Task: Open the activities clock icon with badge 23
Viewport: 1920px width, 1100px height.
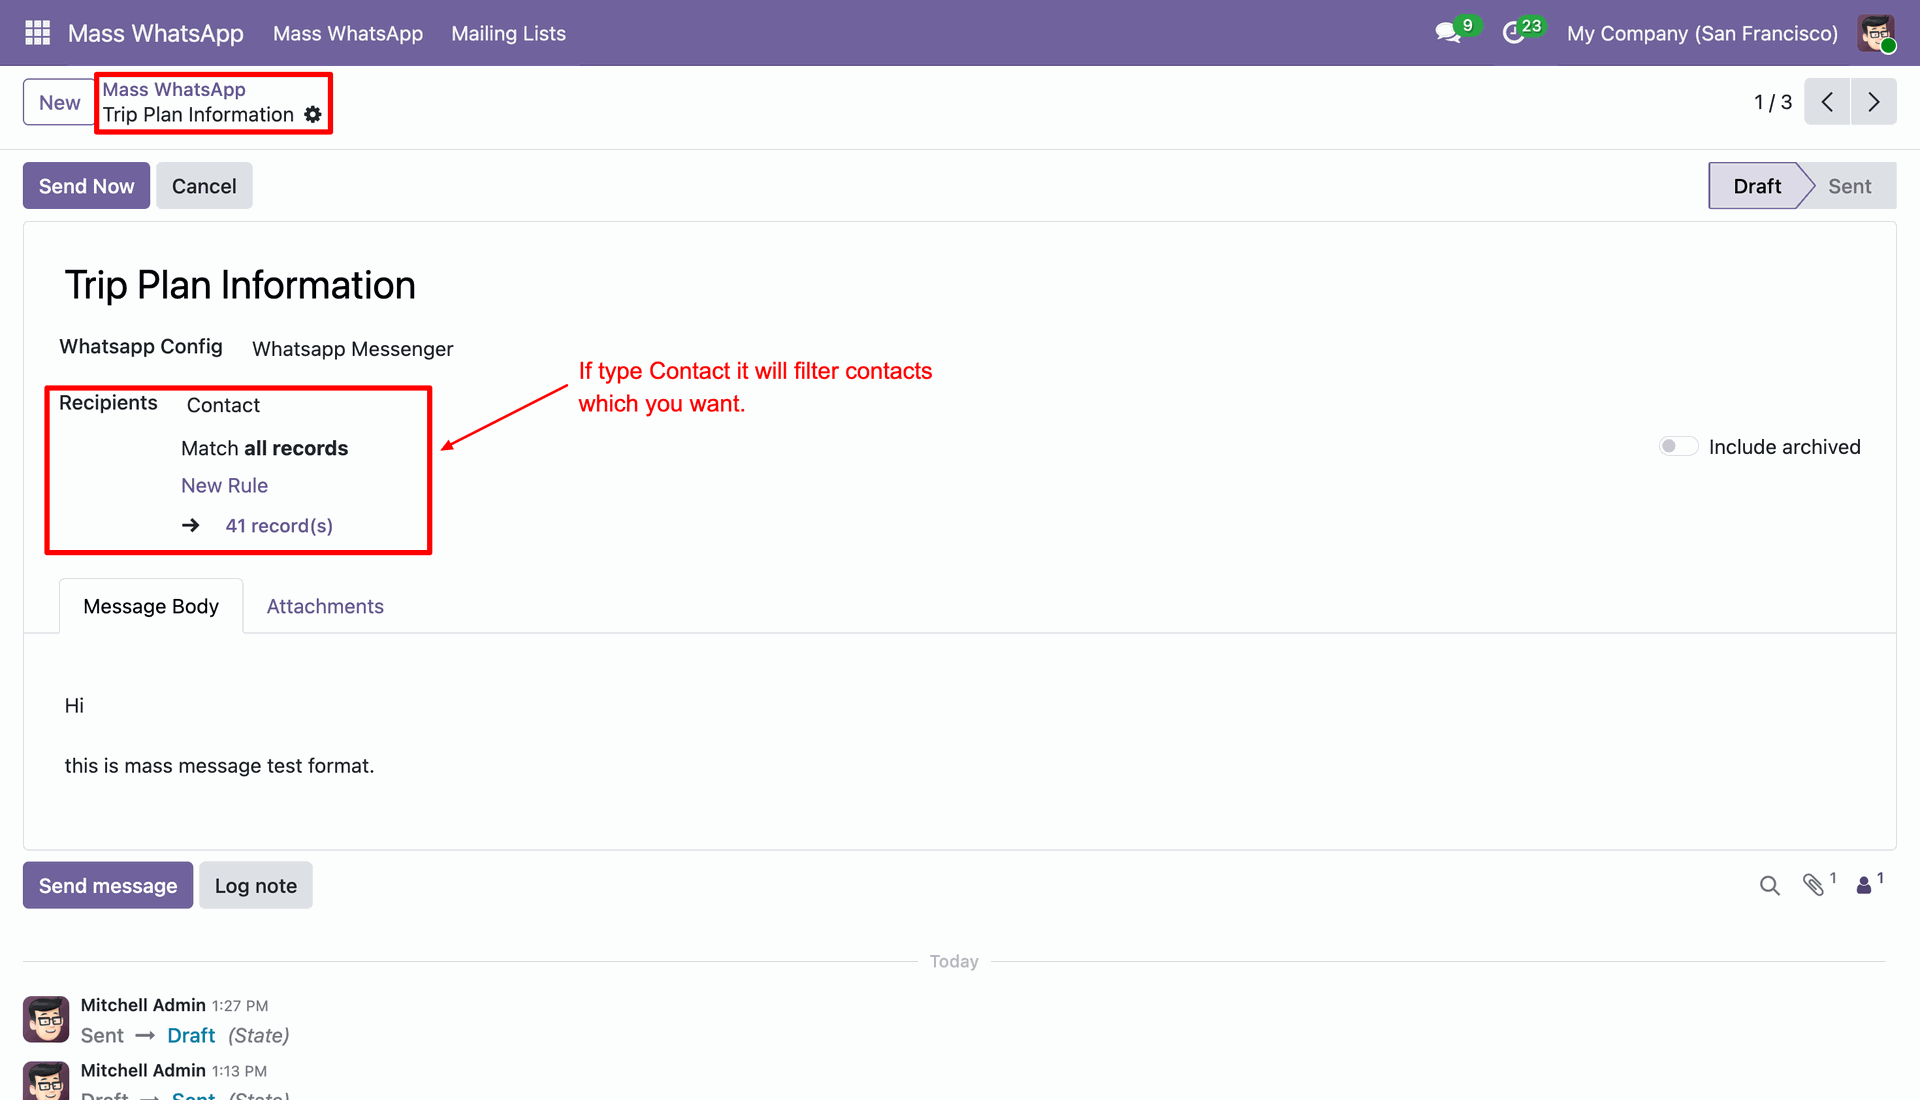Action: point(1513,33)
